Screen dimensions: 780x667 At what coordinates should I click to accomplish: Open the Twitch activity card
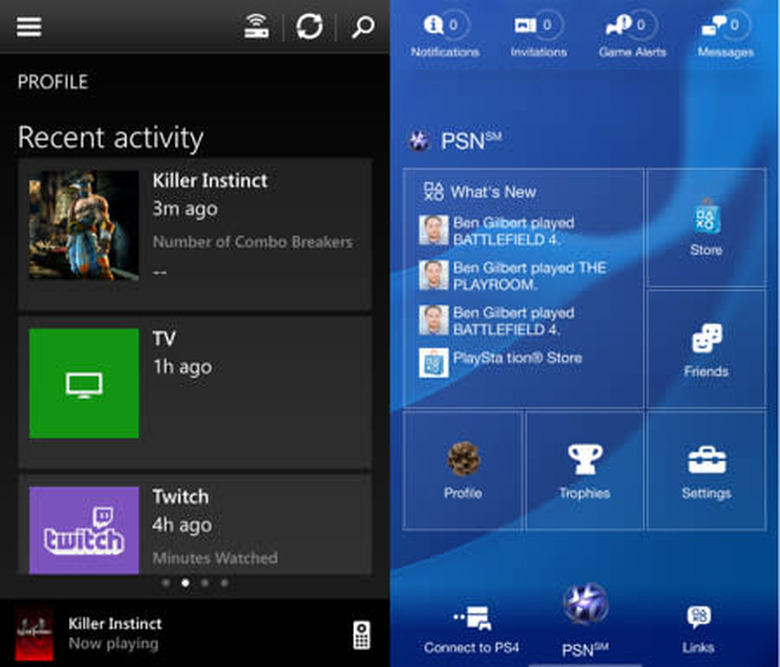[x=195, y=525]
